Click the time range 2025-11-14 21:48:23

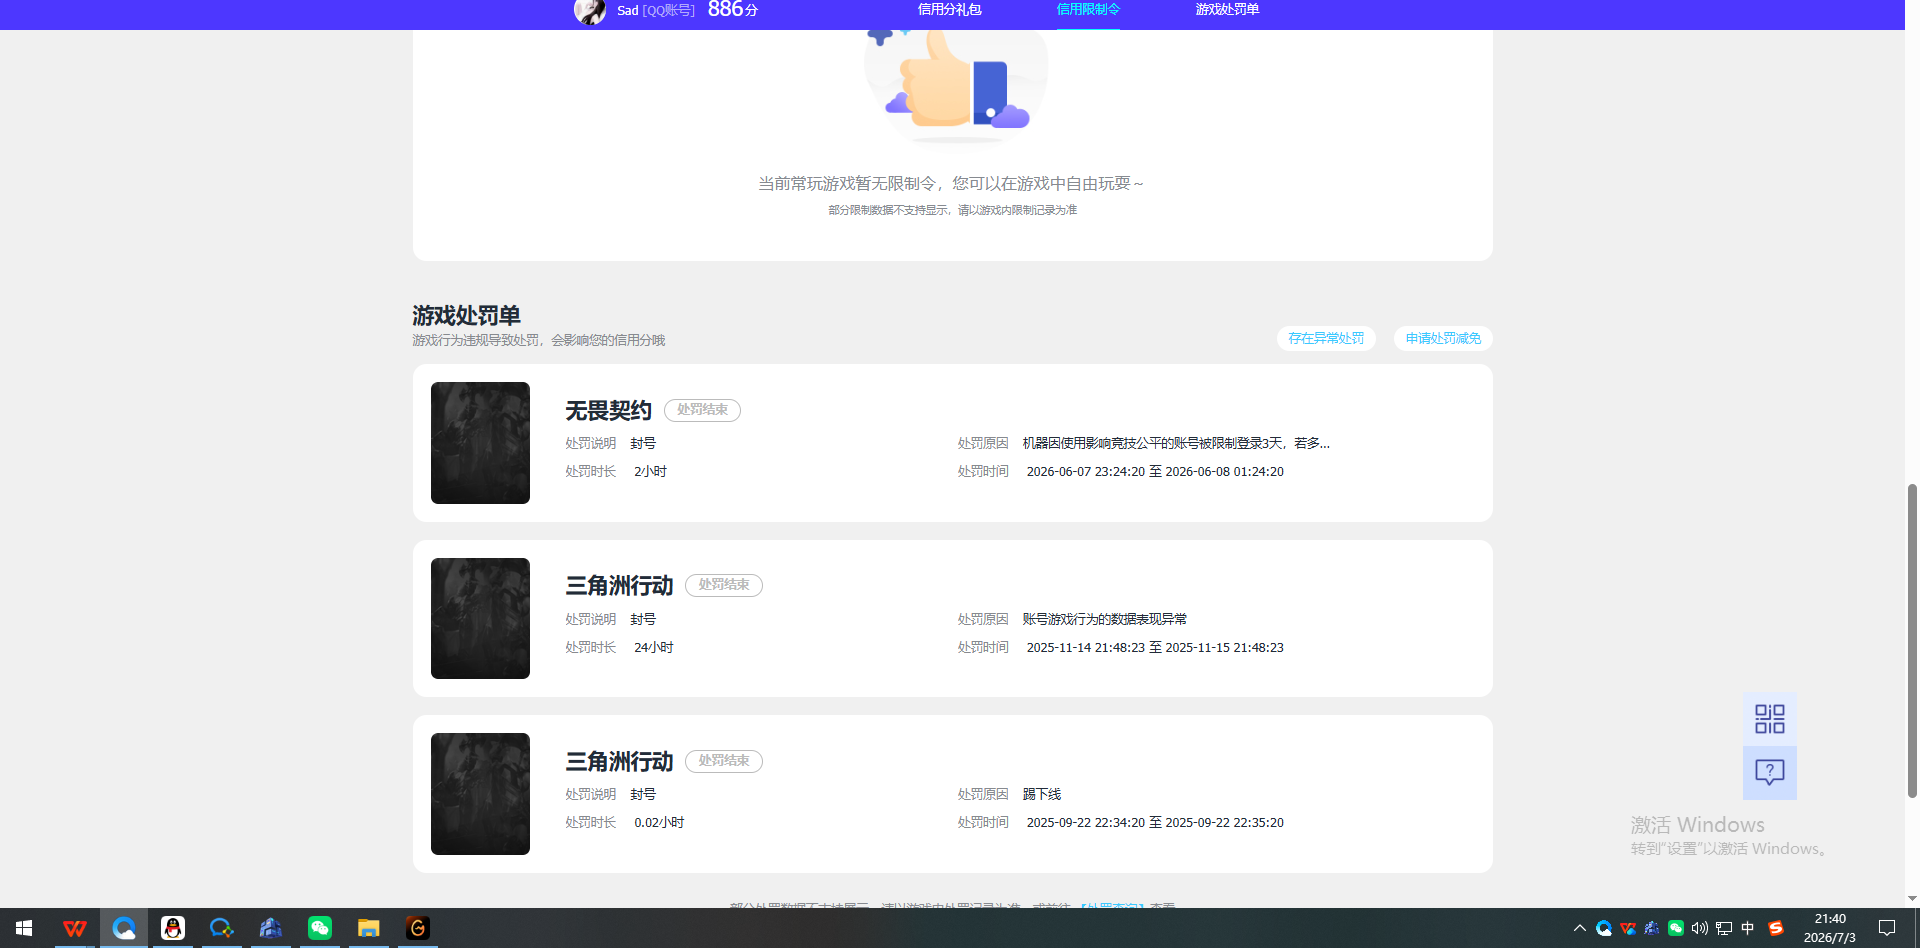coord(1155,647)
